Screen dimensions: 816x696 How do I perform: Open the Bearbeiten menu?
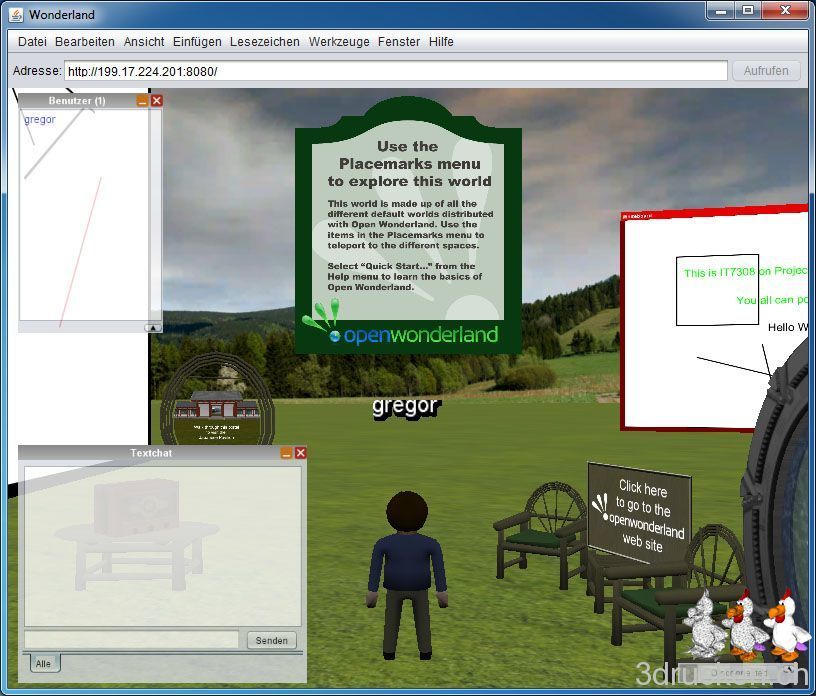pos(85,42)
